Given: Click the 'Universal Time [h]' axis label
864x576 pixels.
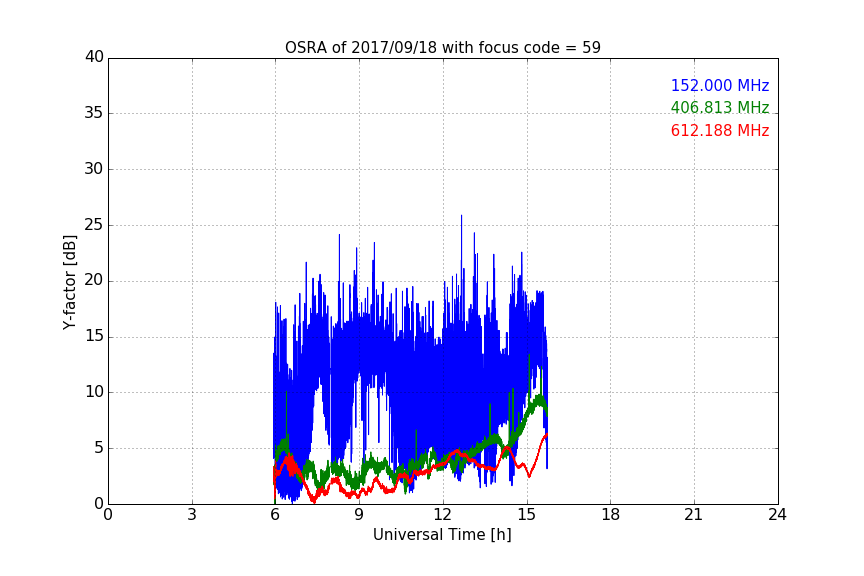Looking at the screenshot, I should coord(442,535).
